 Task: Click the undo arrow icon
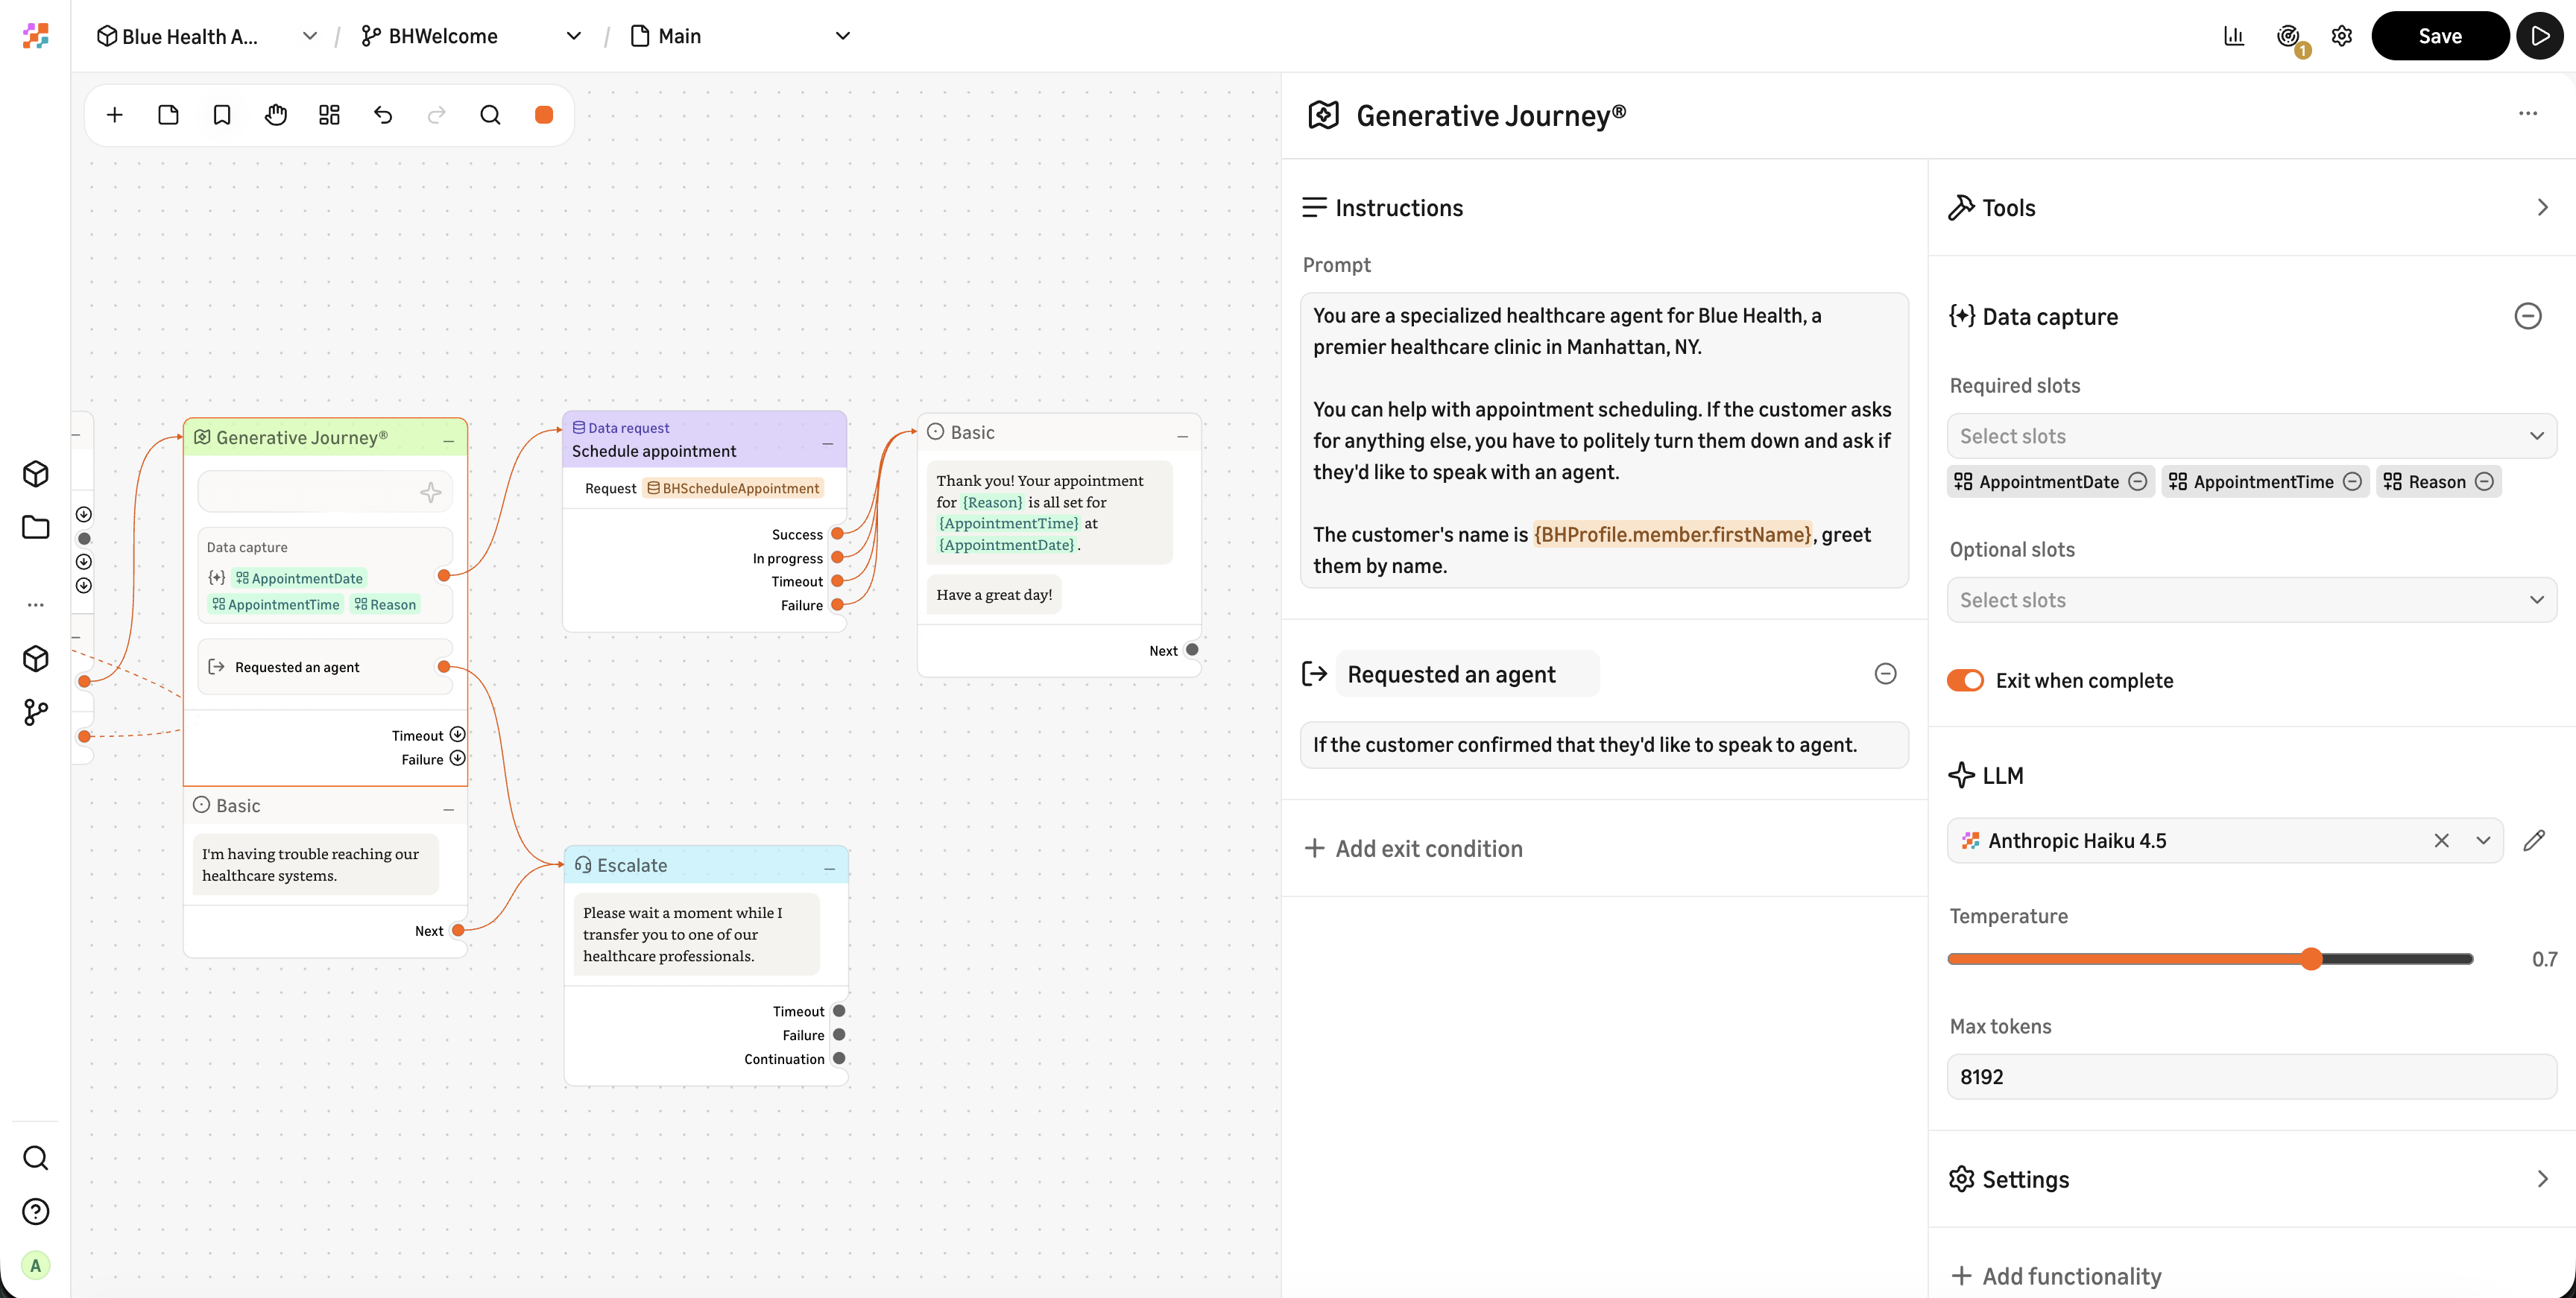click(x=383, y=115)
